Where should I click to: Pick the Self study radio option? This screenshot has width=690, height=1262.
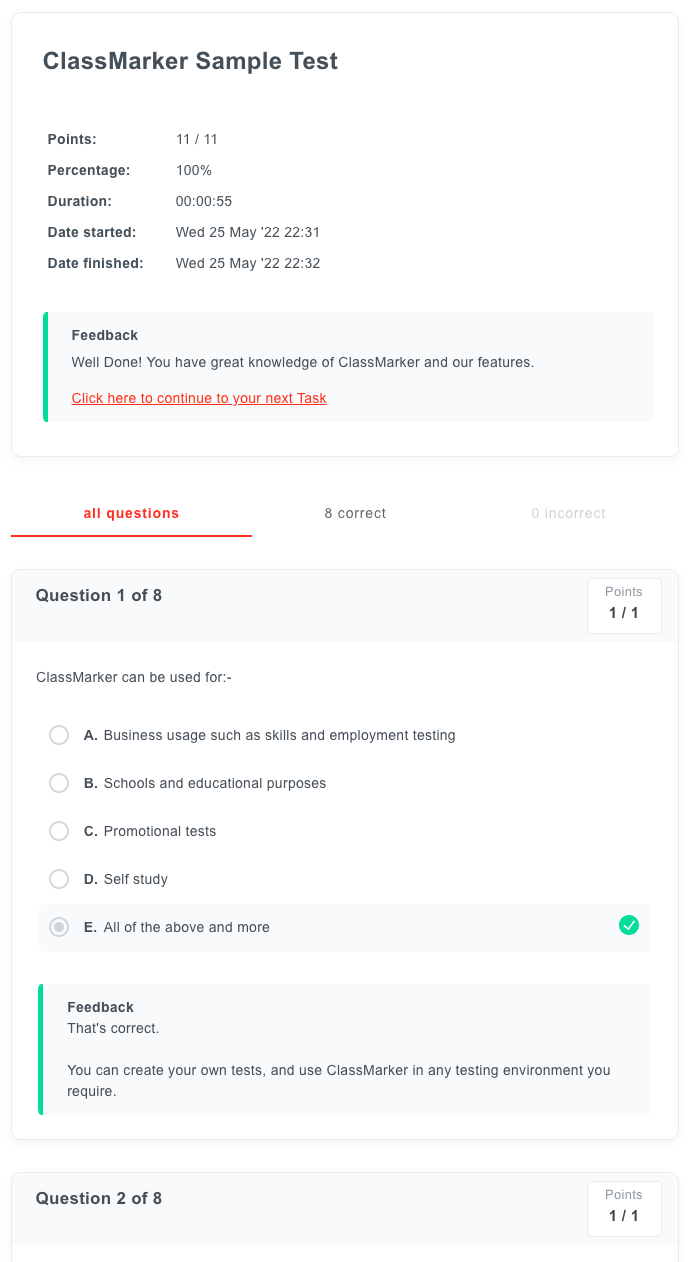coord(59,879)
